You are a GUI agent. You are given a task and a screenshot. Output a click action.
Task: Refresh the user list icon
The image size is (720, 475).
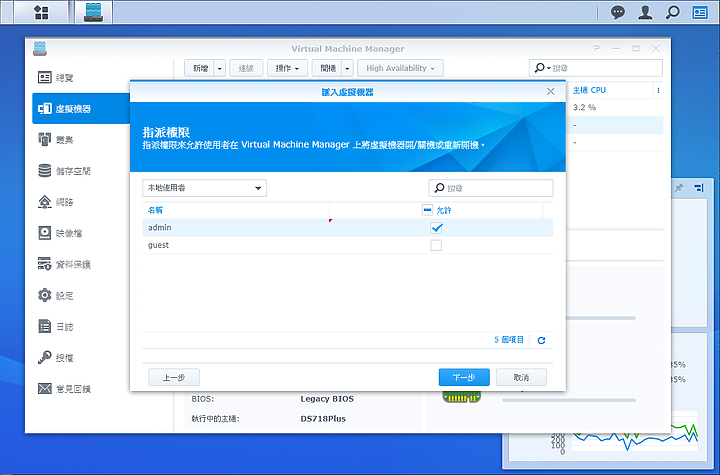541,340
